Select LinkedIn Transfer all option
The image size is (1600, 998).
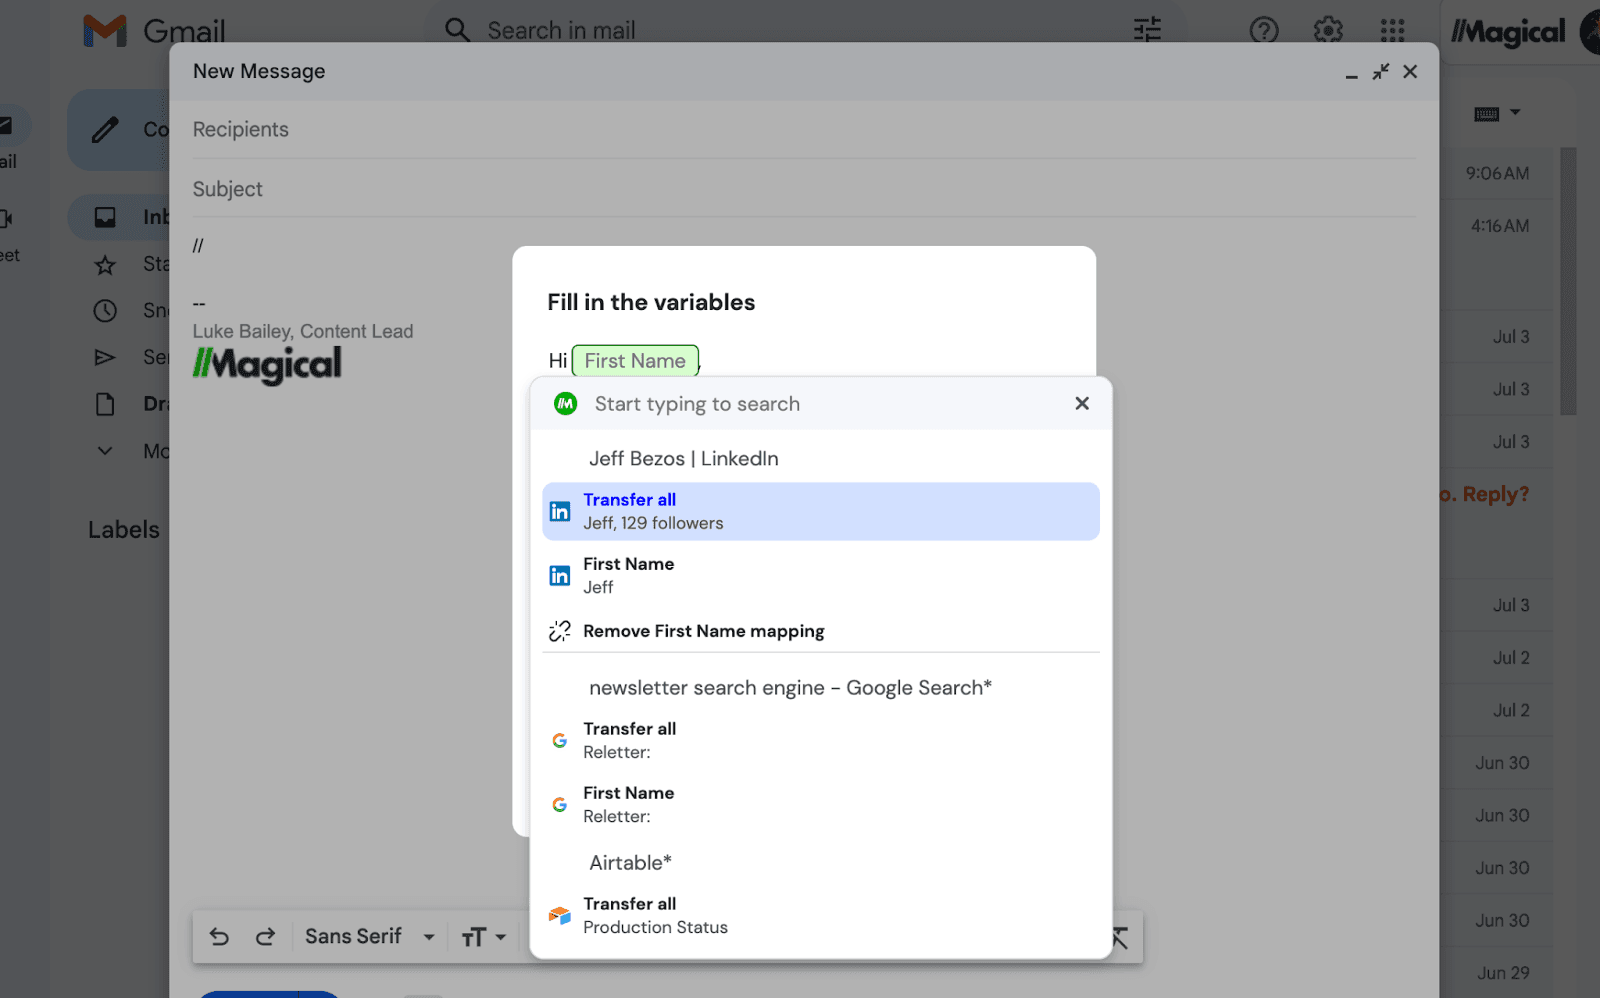820,511
